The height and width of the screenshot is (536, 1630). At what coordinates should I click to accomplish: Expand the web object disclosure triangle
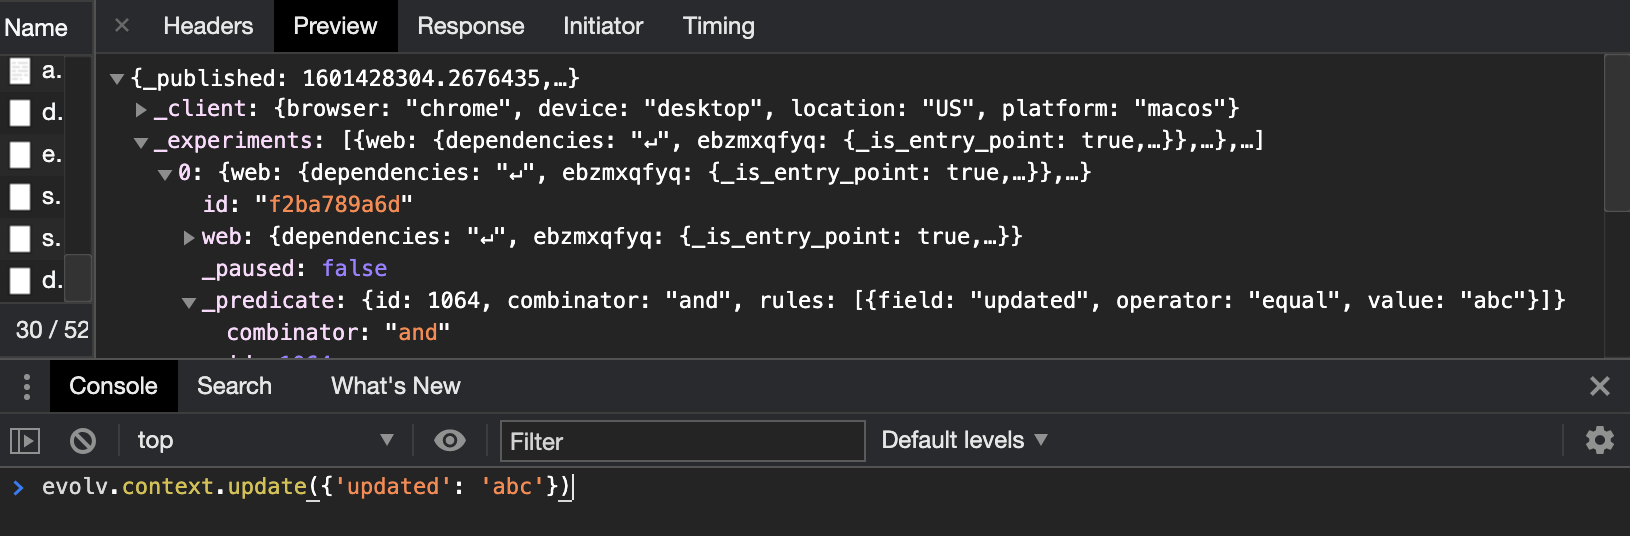tap(189, 237)
